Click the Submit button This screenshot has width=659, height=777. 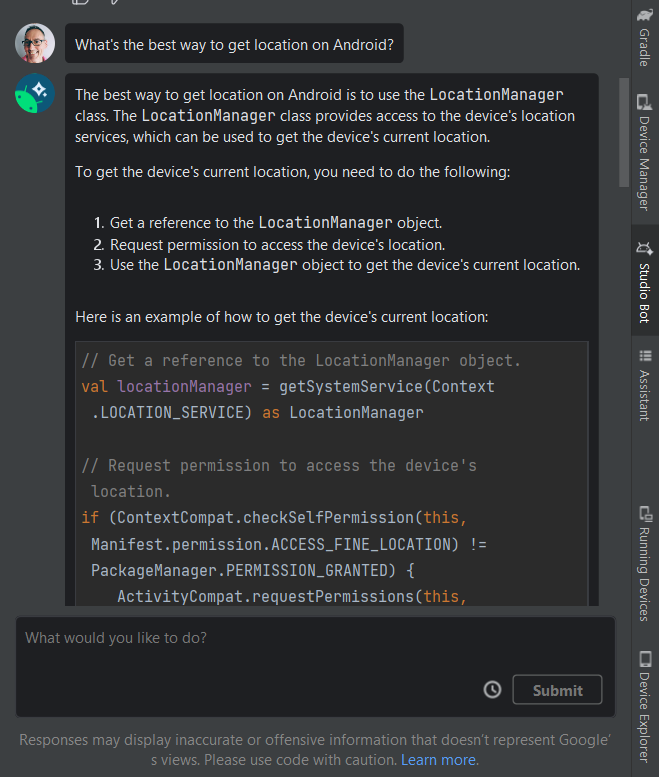[x=557, y=690]
